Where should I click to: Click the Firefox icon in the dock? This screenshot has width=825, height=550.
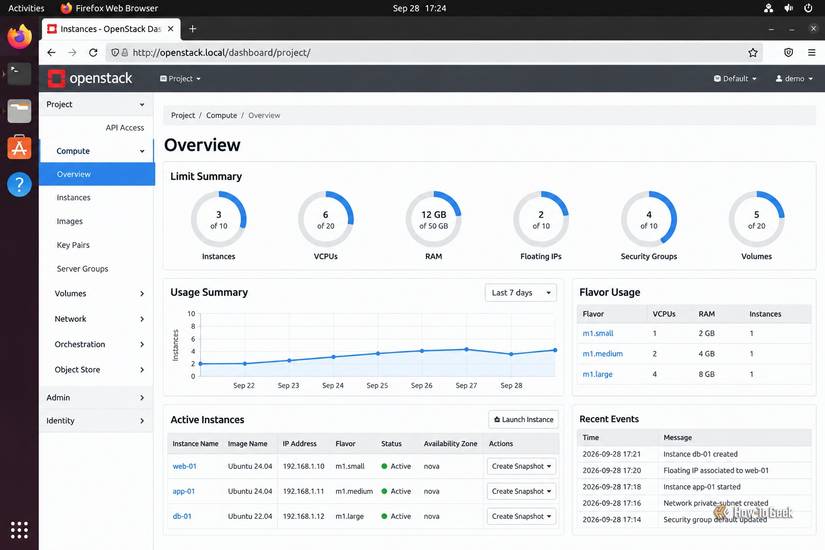(x=19, y=37)
